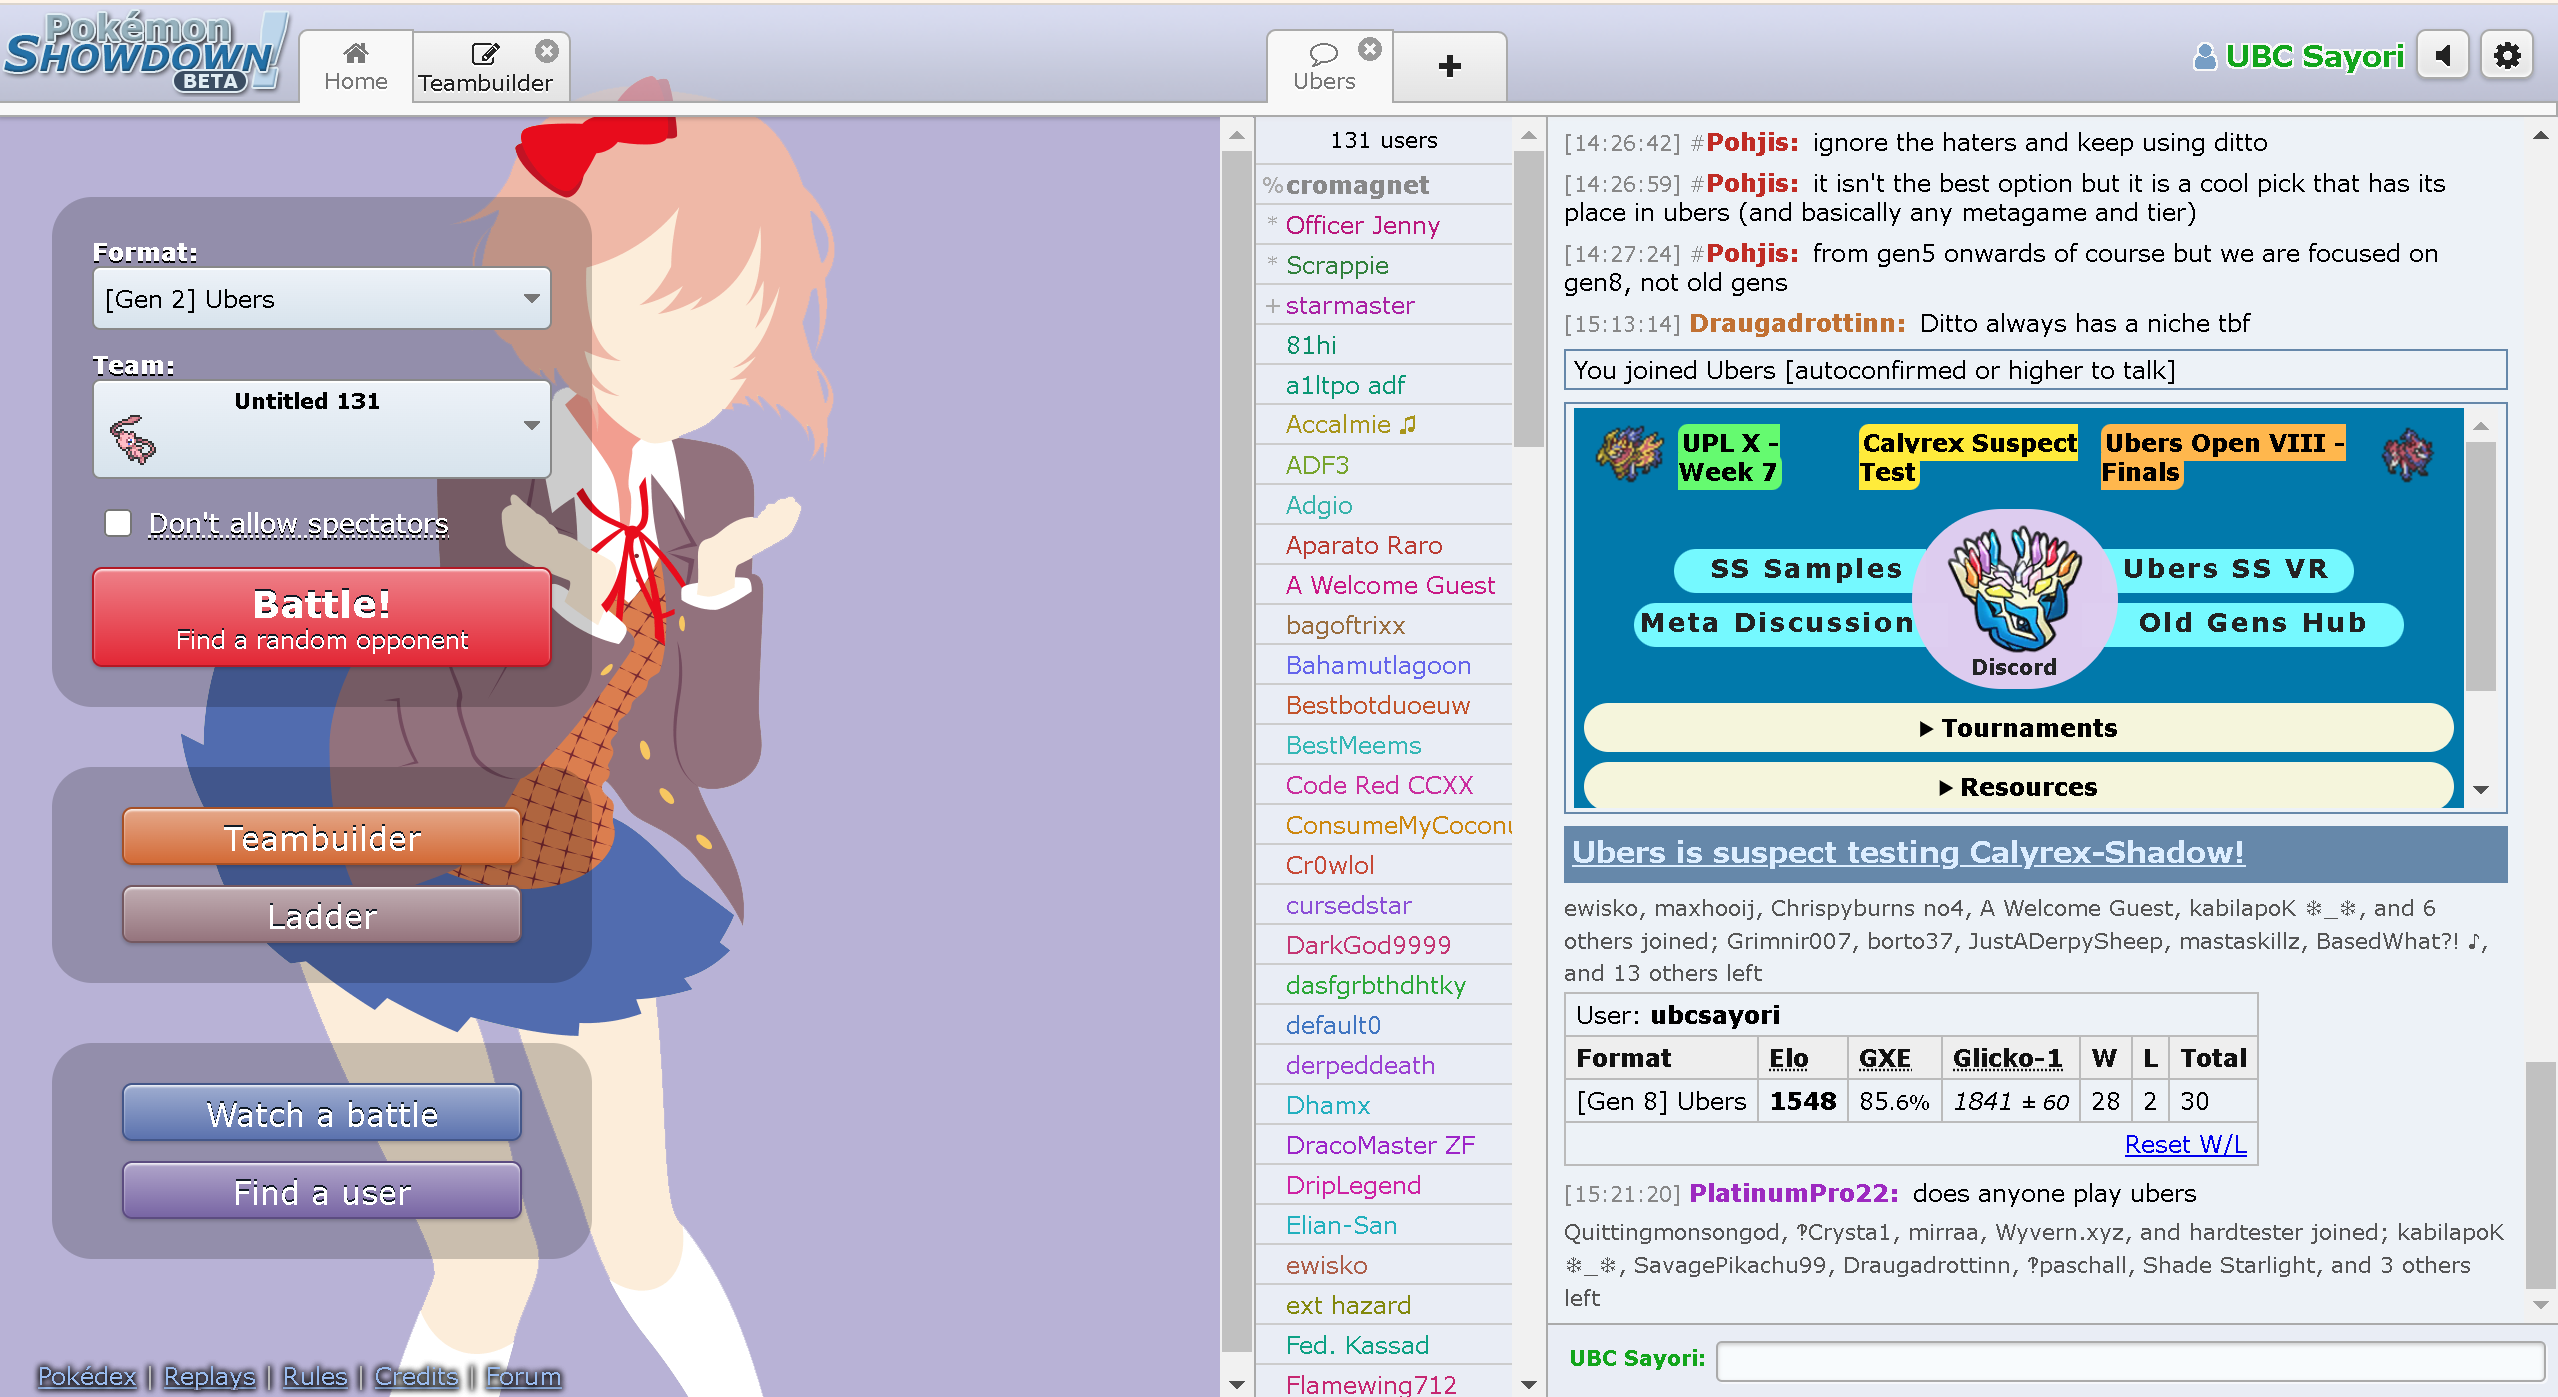This screenshot has height=1397, width=2558.
Task: Click the Pokémon Showdown BETA logo
Action: 145,53
